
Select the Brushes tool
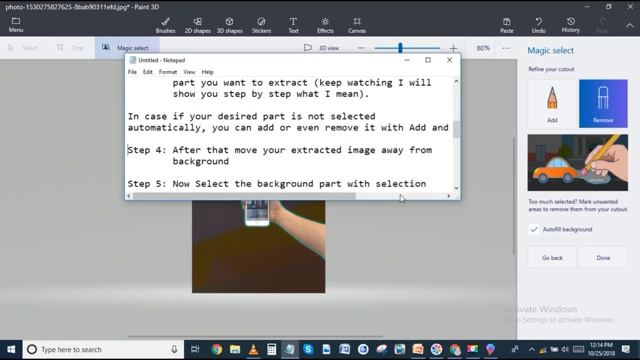(x=165, y=25)
